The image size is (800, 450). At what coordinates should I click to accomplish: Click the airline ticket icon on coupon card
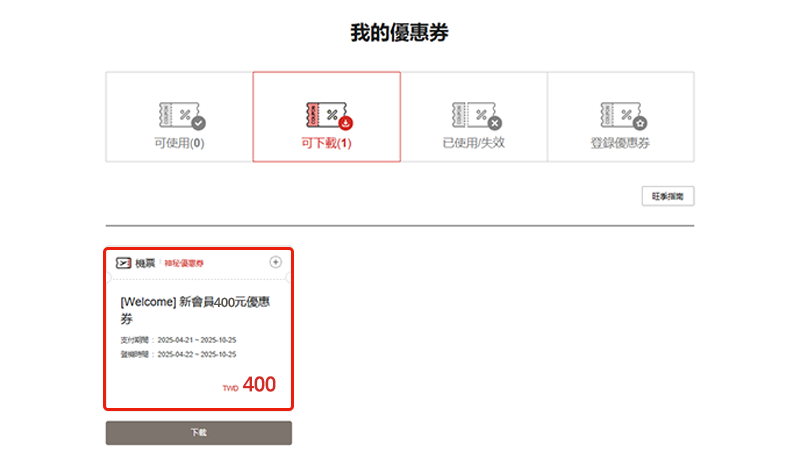point(124,263)
